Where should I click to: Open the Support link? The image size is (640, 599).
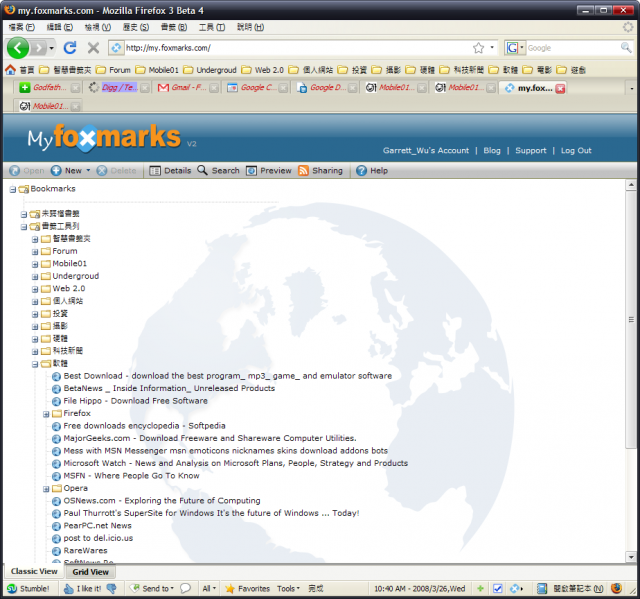coord(531,151)
